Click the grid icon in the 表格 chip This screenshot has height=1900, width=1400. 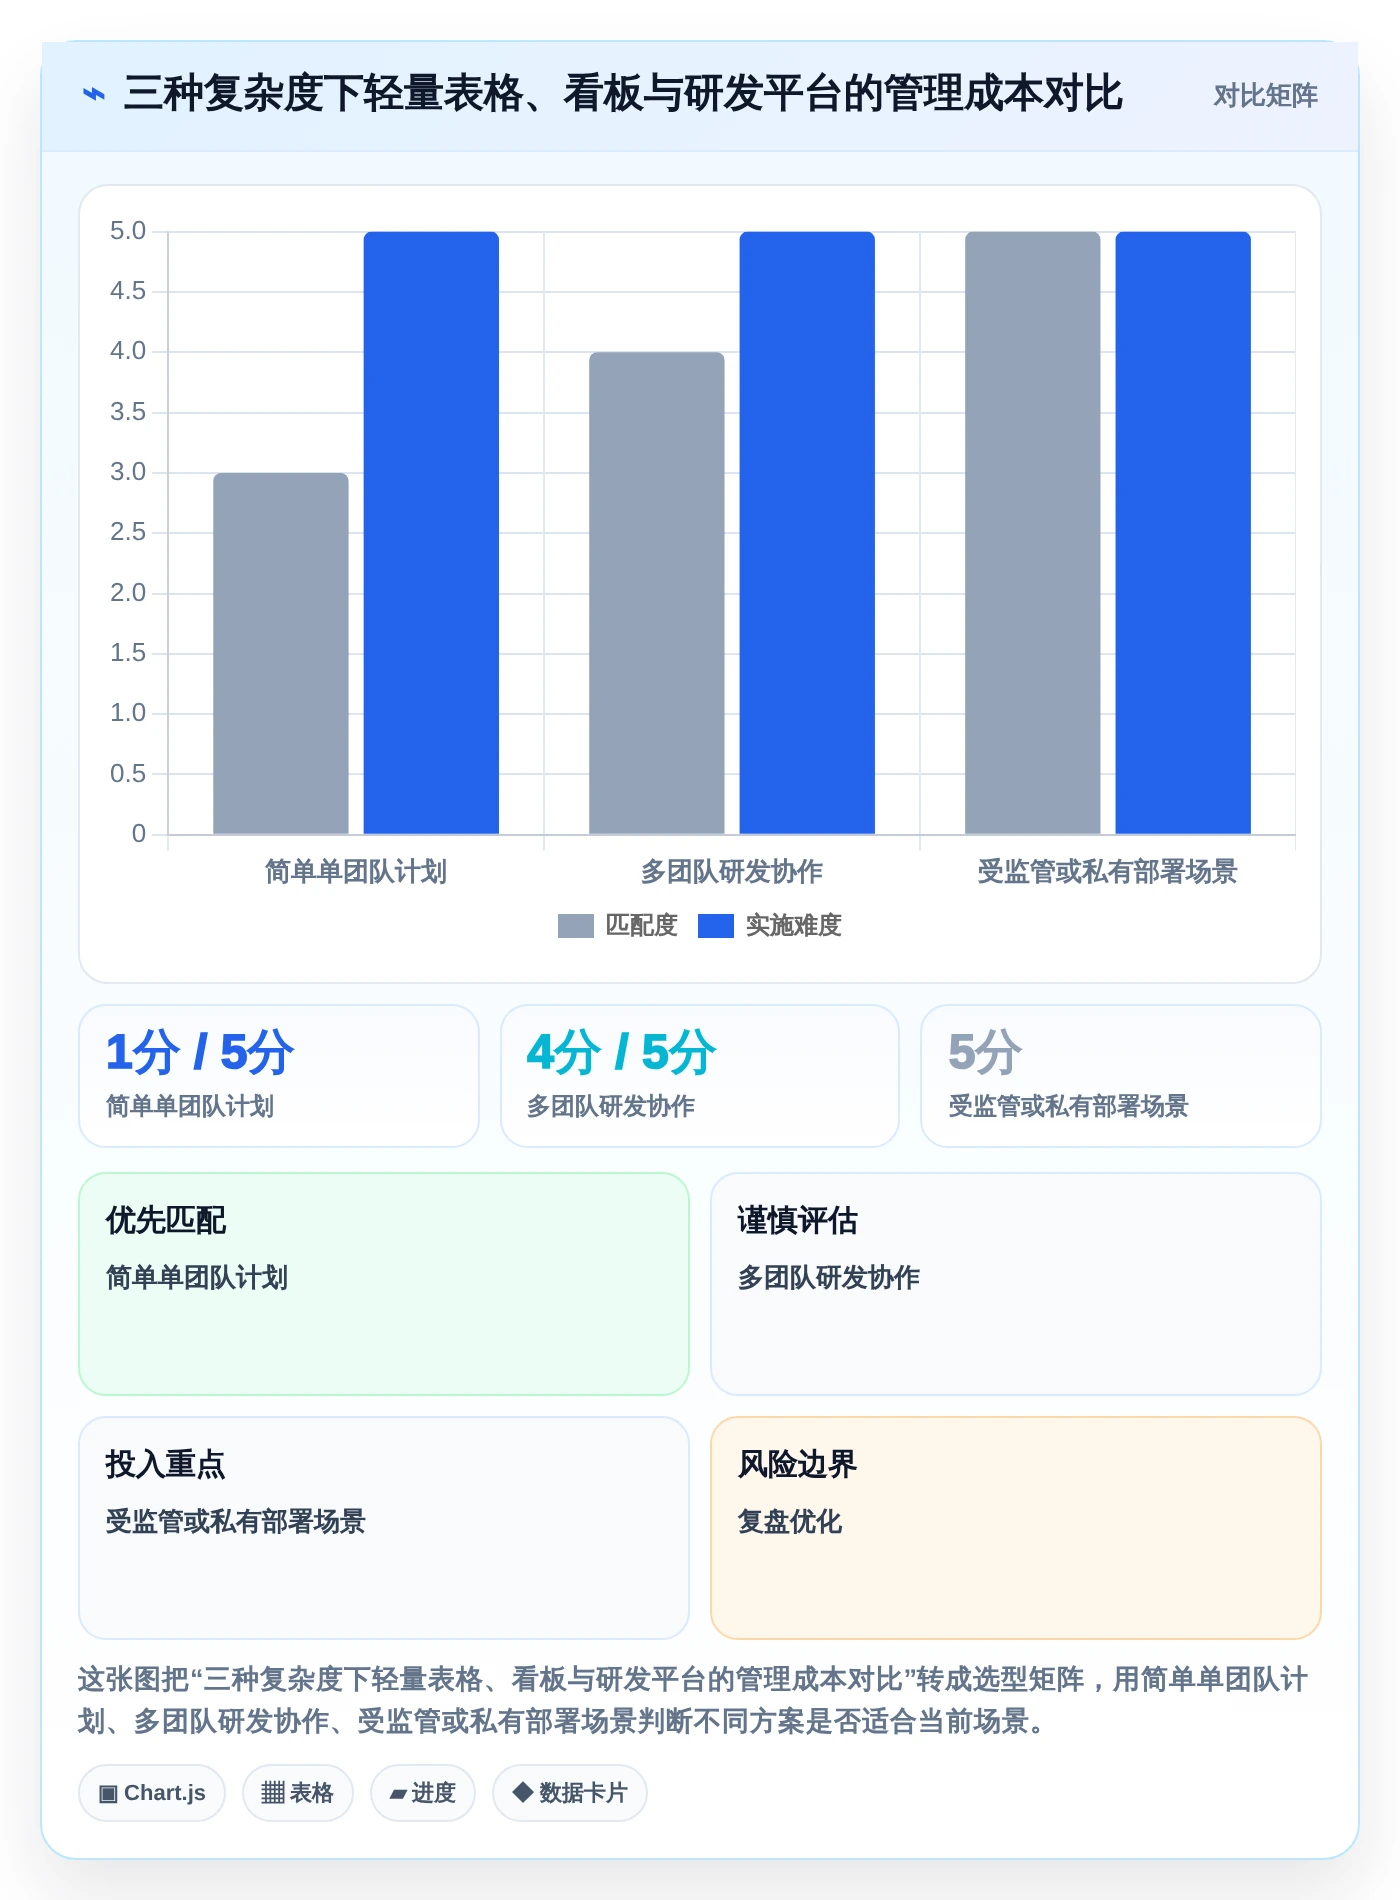coord(273,1793)
